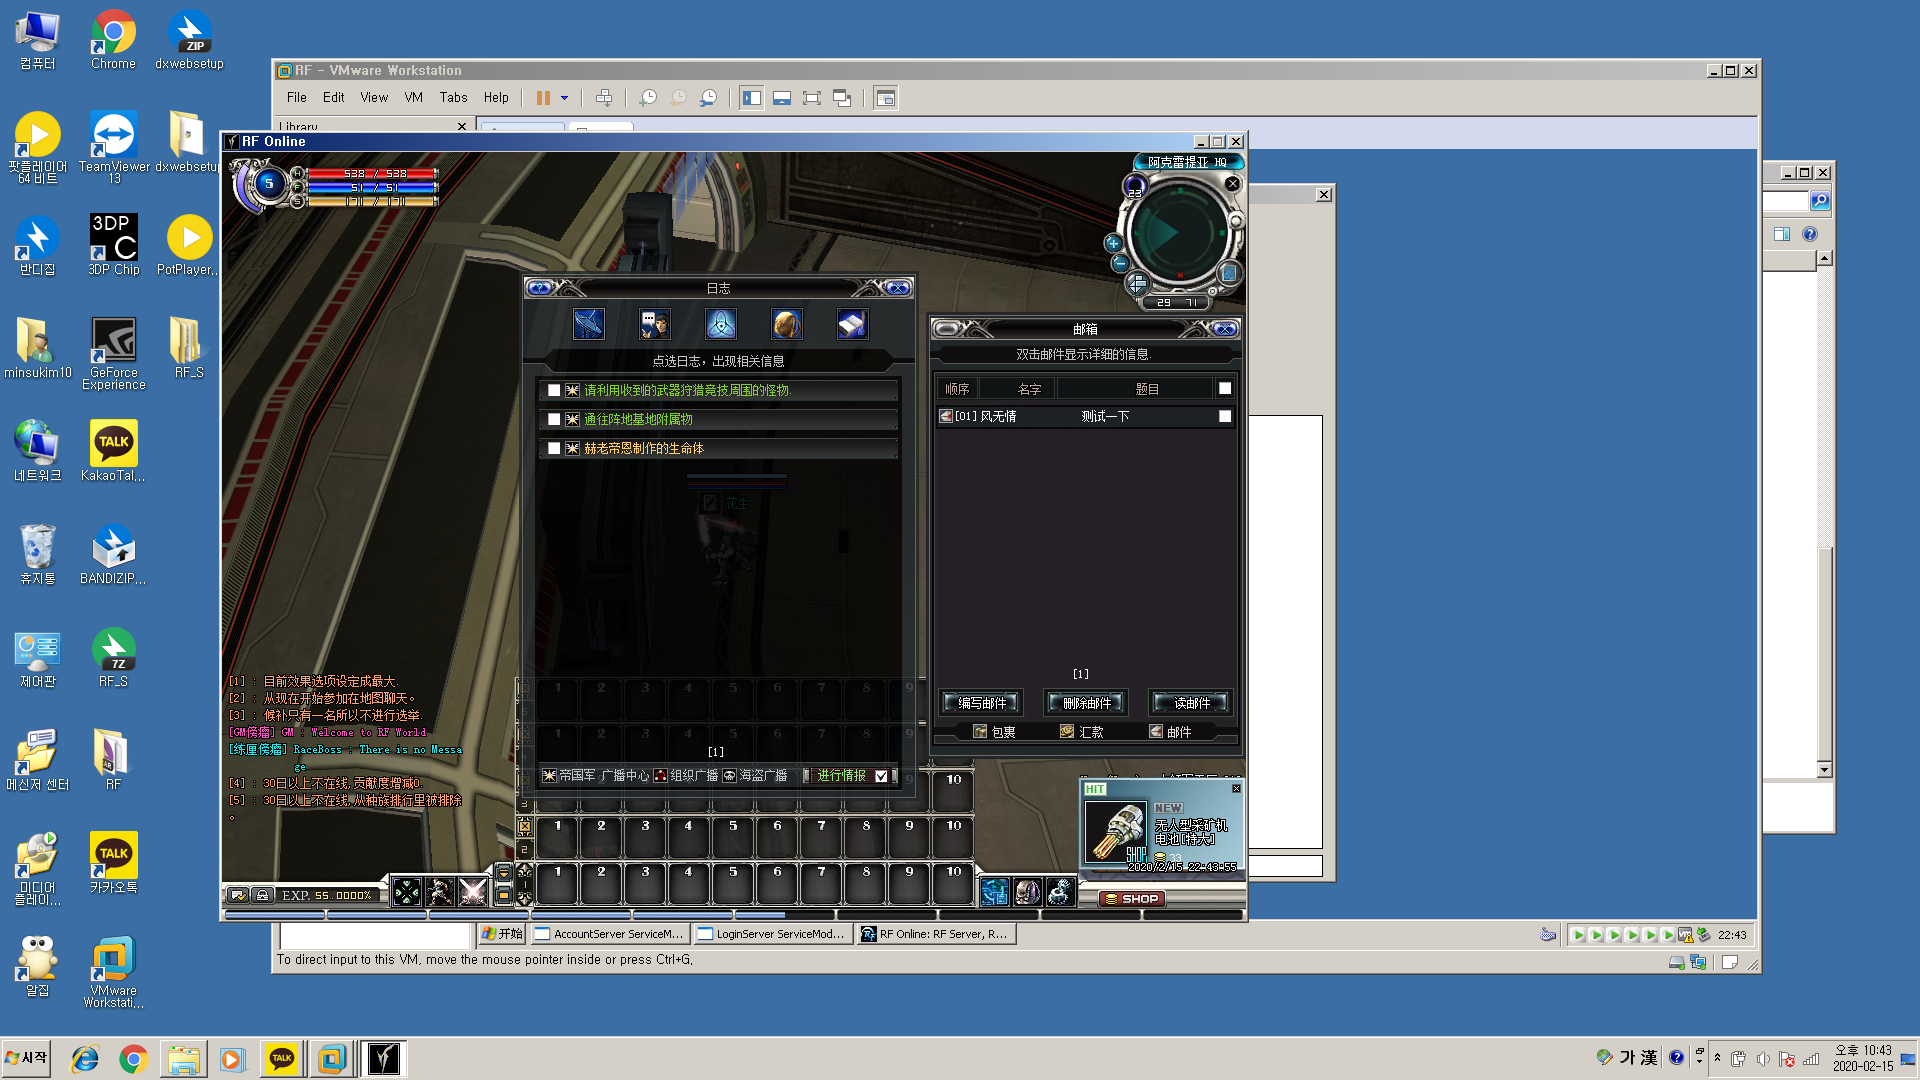Open the NPC dialogue journal icon
Viewport: 1920px width, 1080px height.
[654, 324]
